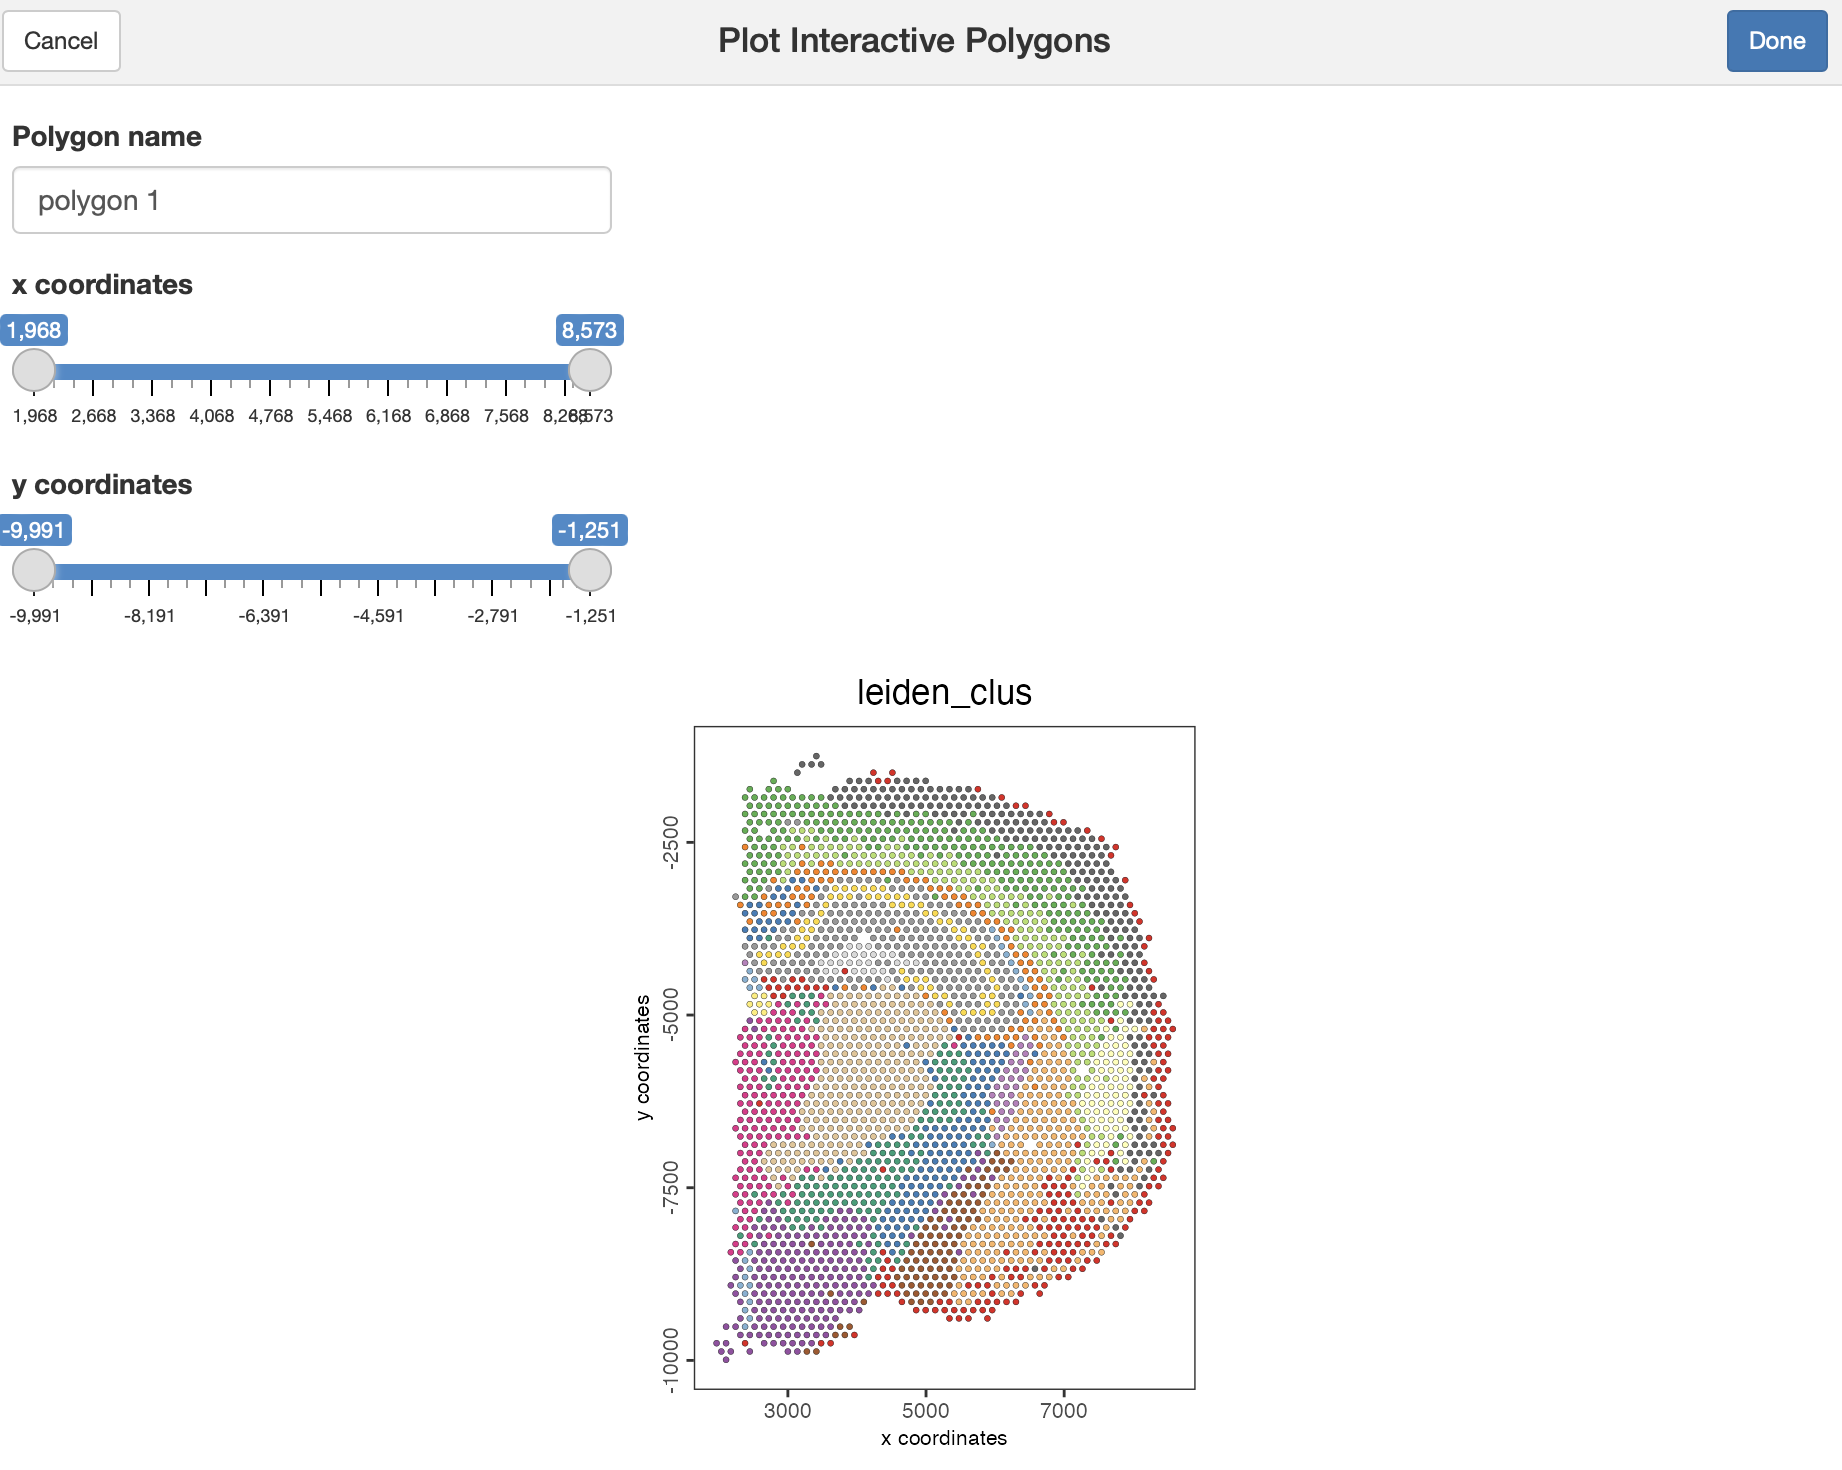Image resolution: width=1842 pixels, height=1470 pixels.
Task: Click the 'y coordinates' heading above slider
Action: click(x=102, y=485)
